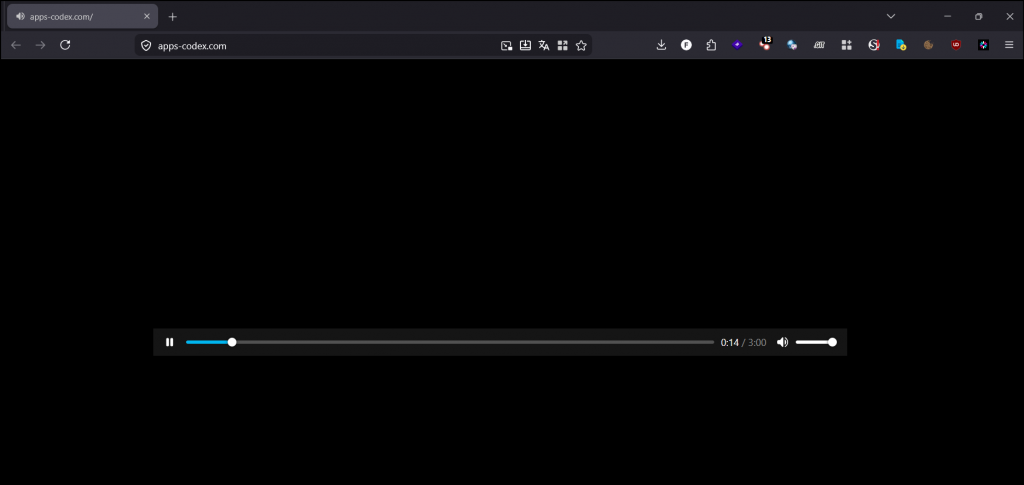Open the Extensions puzzle piece menu

[711, 45]
